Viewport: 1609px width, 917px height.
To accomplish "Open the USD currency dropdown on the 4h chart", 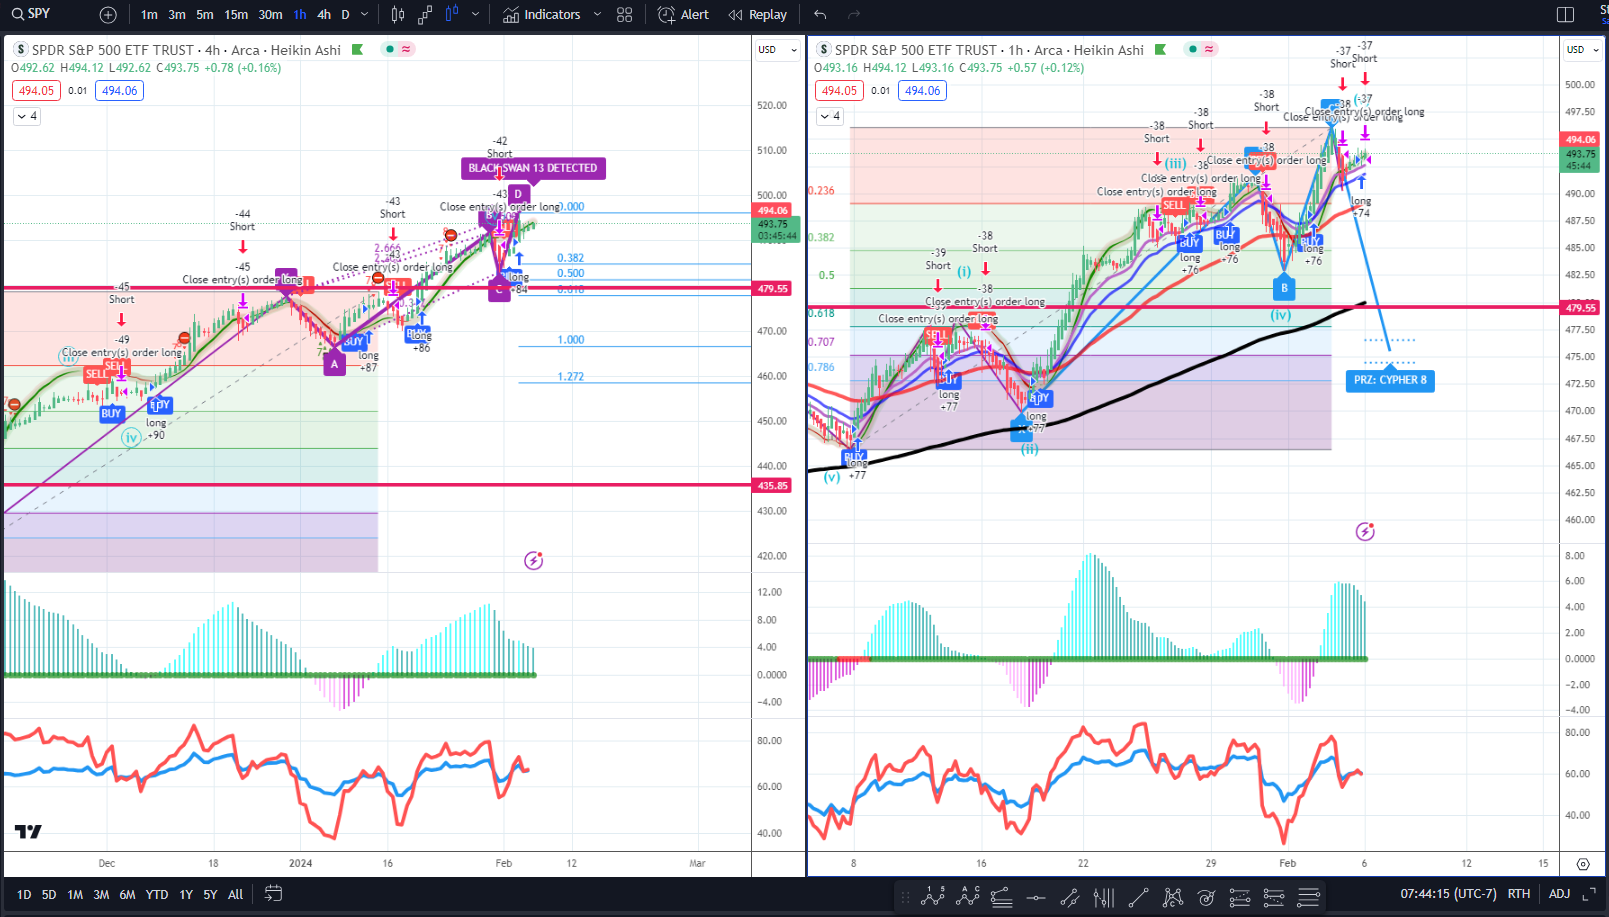I will tap(777, 49).
